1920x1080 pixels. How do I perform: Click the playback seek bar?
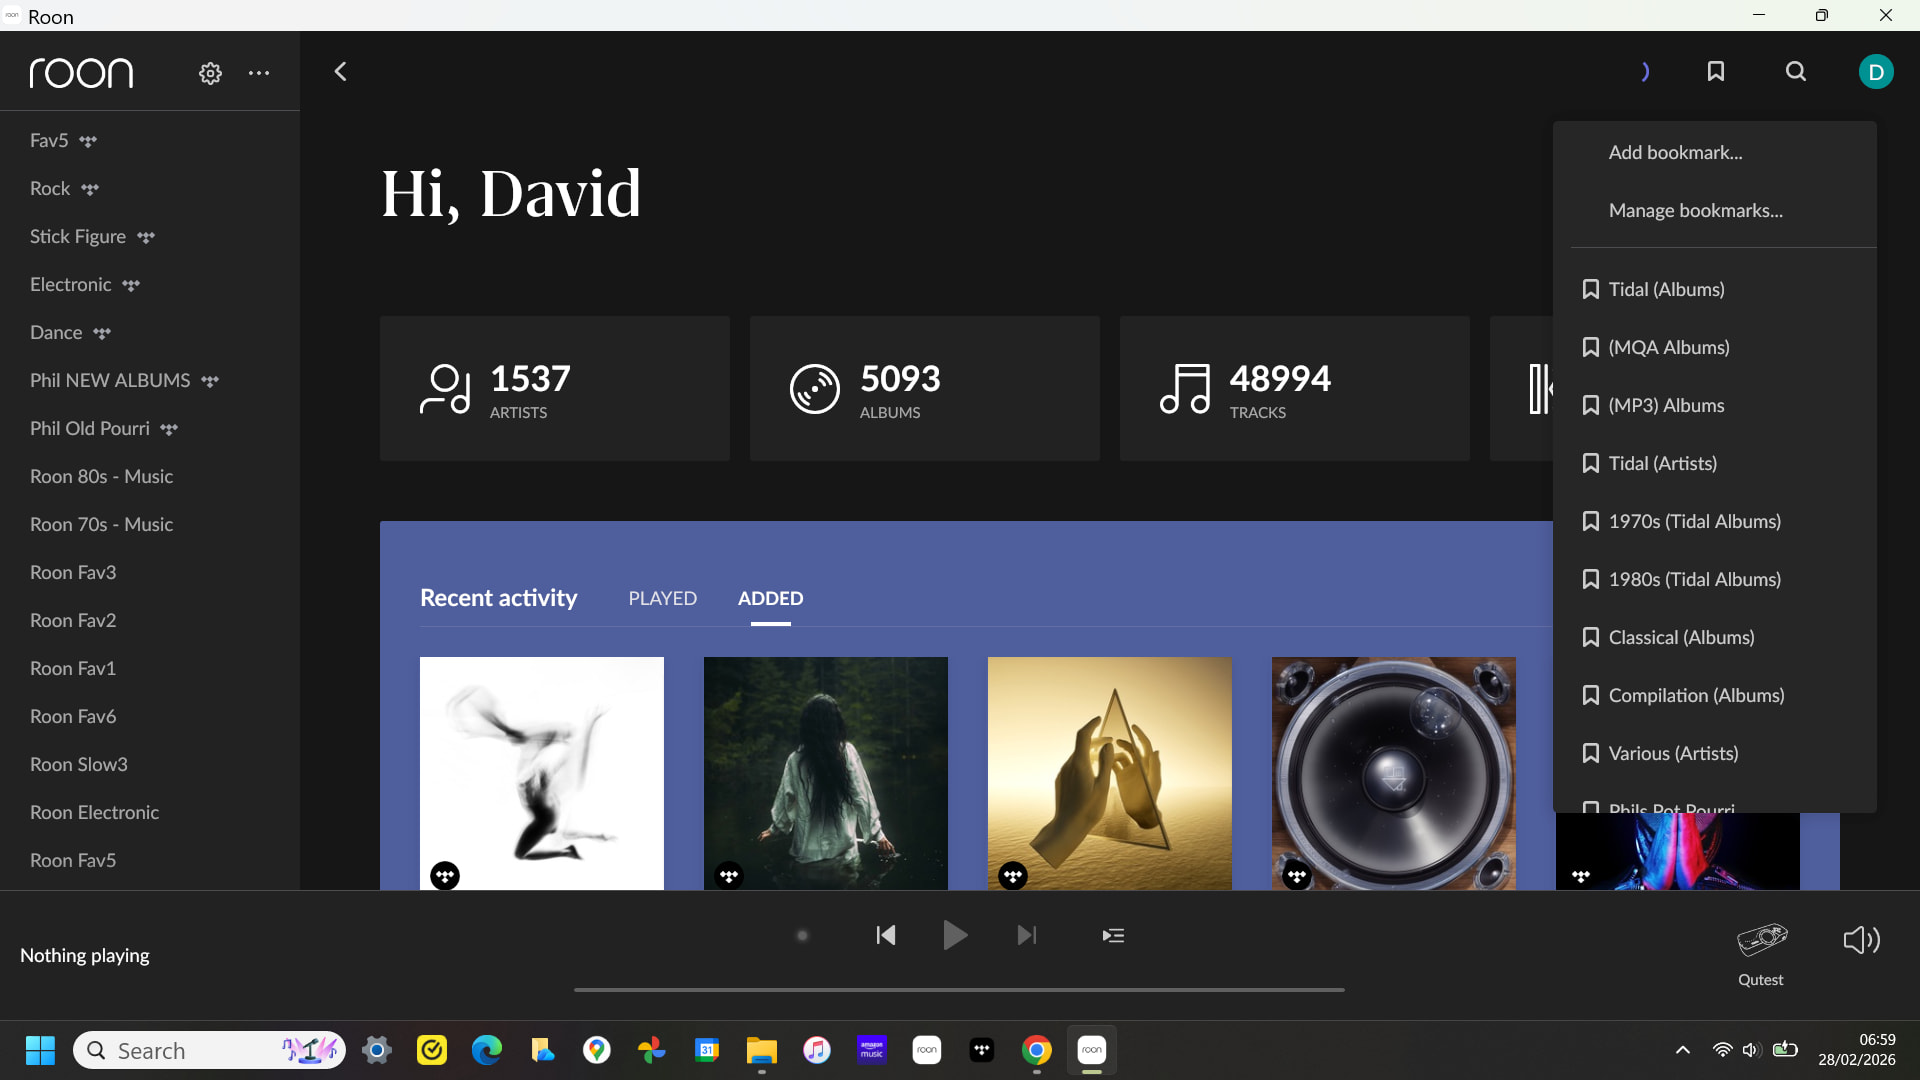(958, 990)
